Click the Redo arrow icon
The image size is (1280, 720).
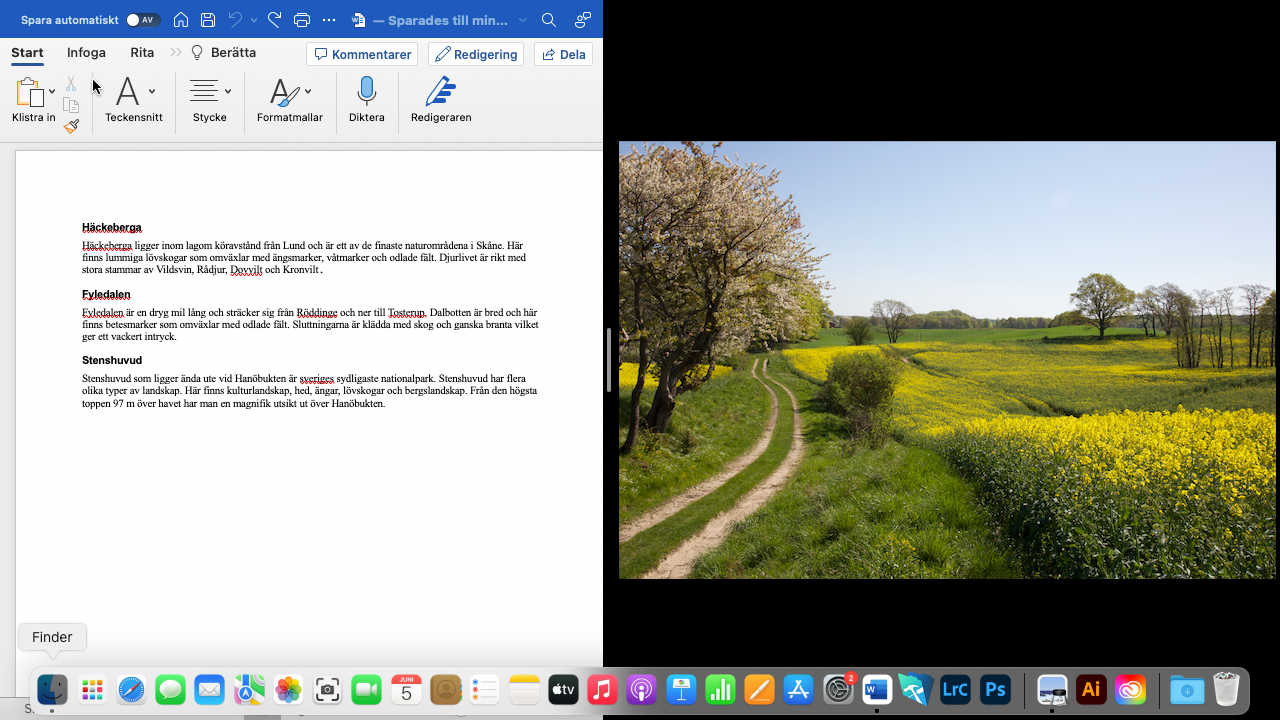pos(274,20)
